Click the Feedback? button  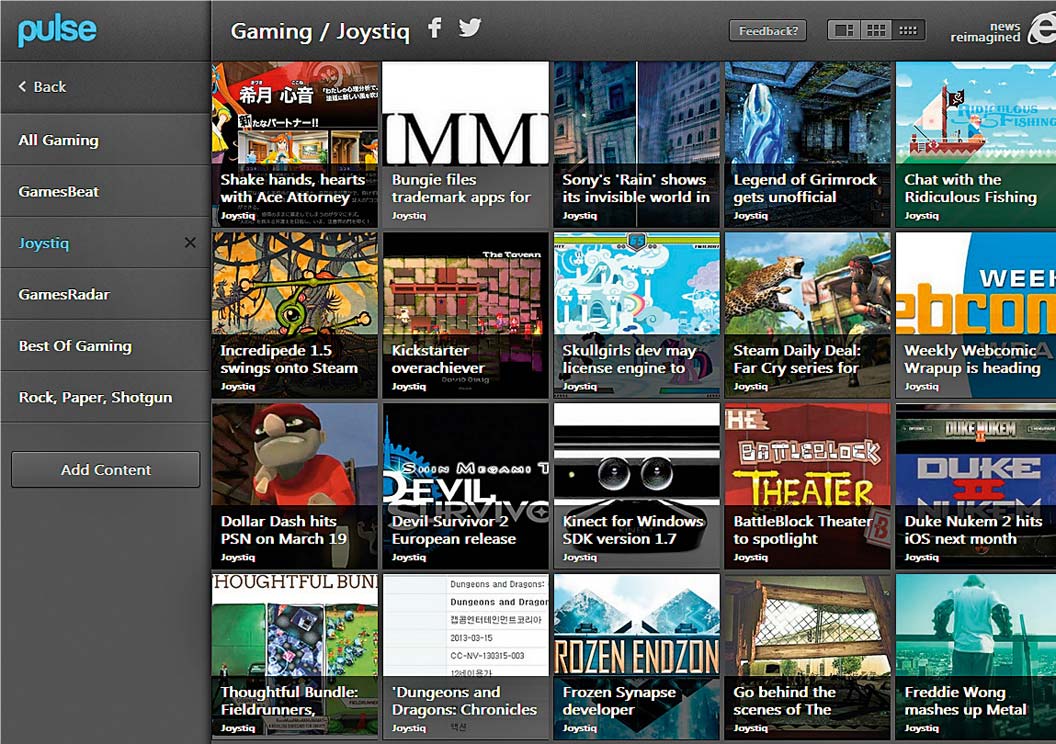point(768,31)
